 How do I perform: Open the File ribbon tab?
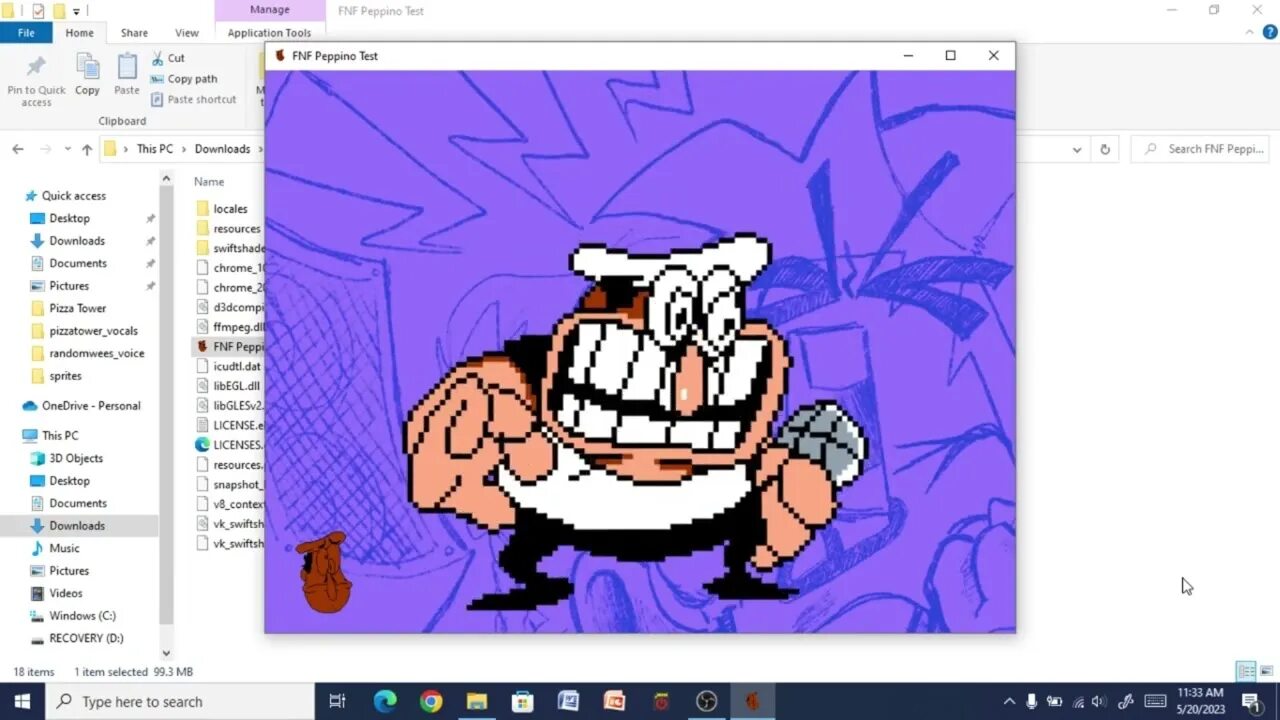[26, 33]
